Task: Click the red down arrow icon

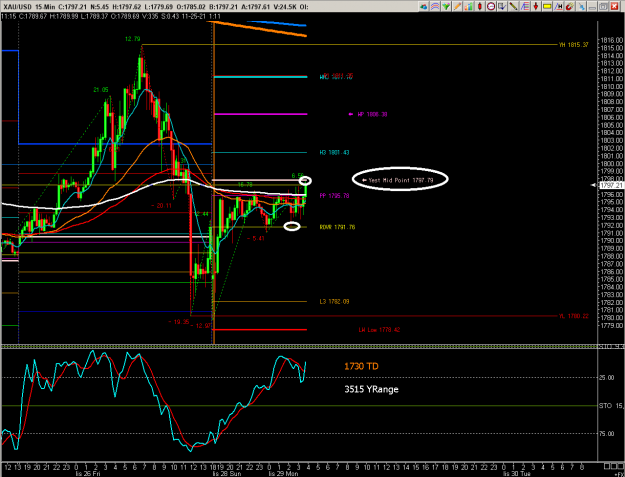Action: click(x=536, y=6)
